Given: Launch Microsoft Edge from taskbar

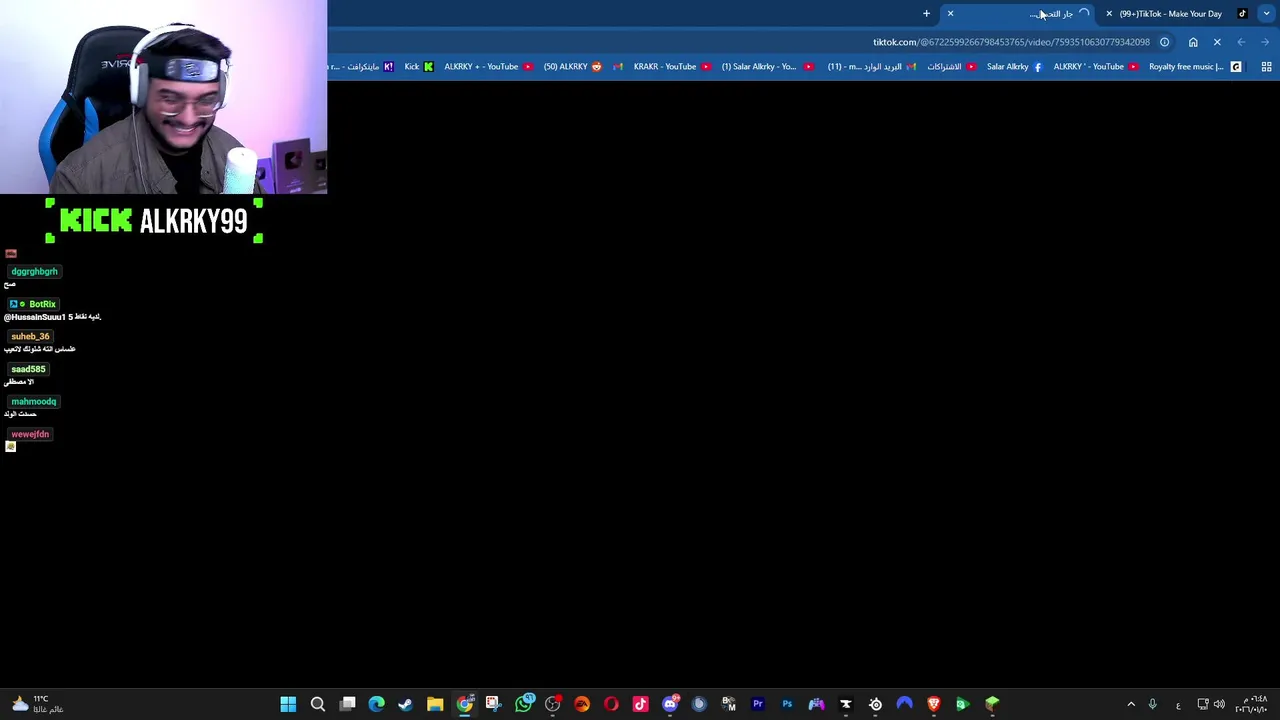Looking at the screenshot, I should coord(376,704).
